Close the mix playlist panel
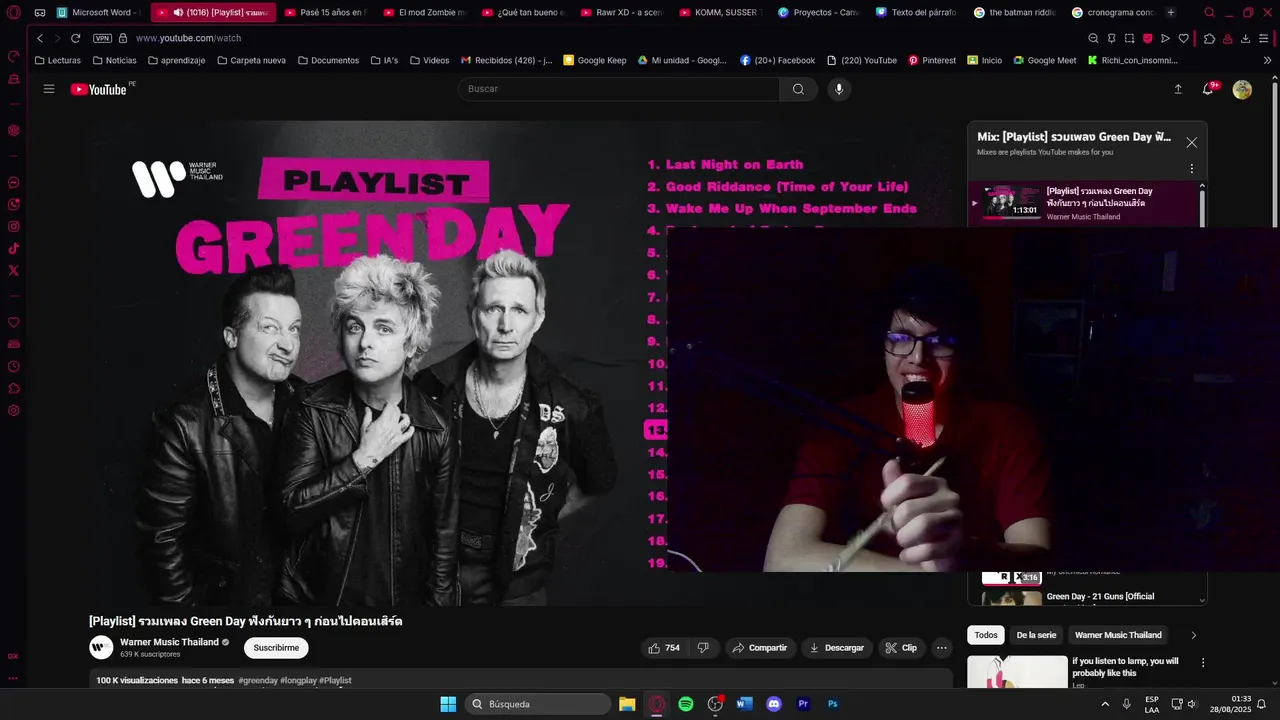This screenshot has width=1280, height=720. pos(1191,143)
